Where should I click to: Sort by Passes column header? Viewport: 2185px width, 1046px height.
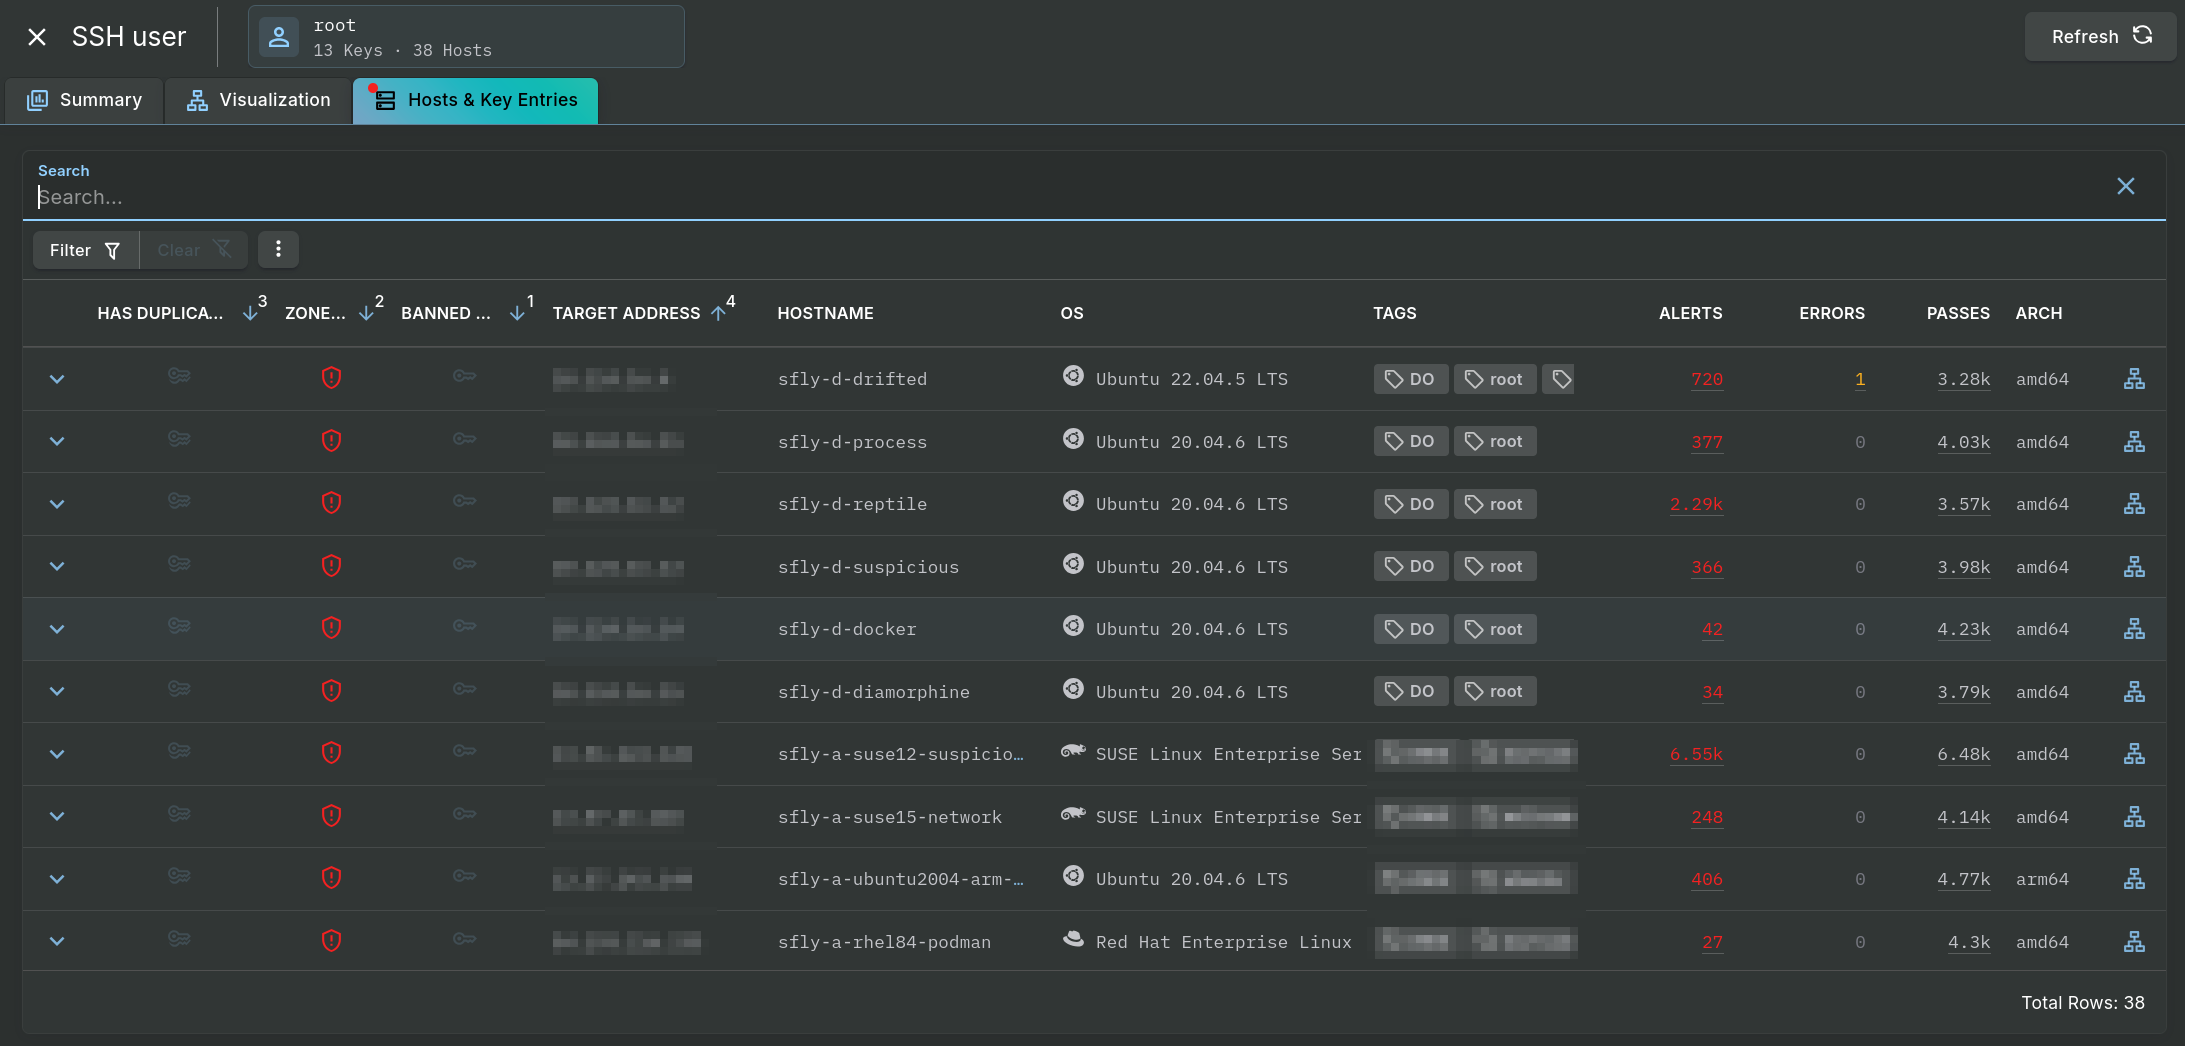click(1958, 313)
